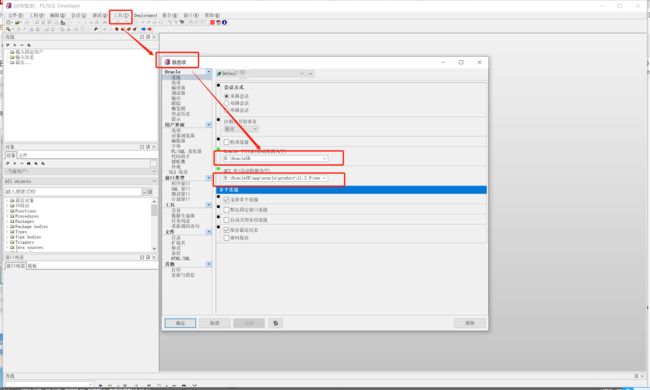The width and height of the screenshot is (650, 390).
Task: Click the blue left arrow toolbar icon
Action: [143, 29]
